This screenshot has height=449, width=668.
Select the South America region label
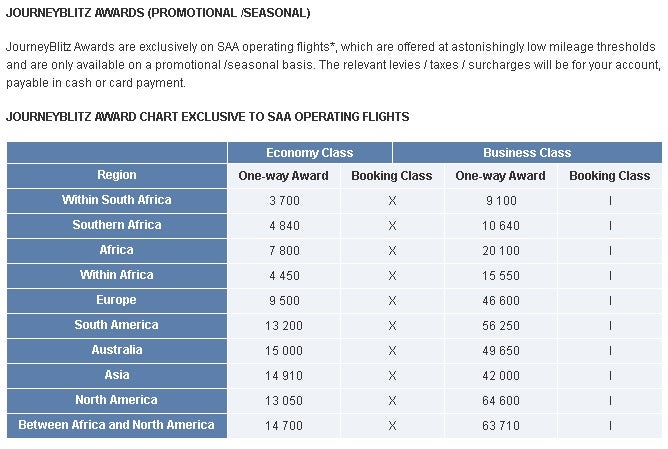(117, 325)
